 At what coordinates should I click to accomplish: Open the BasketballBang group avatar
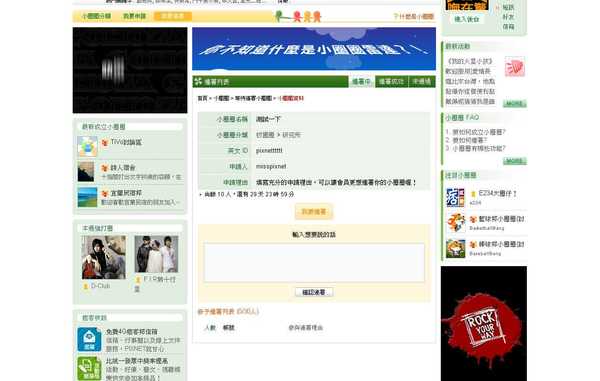[456, 223]
